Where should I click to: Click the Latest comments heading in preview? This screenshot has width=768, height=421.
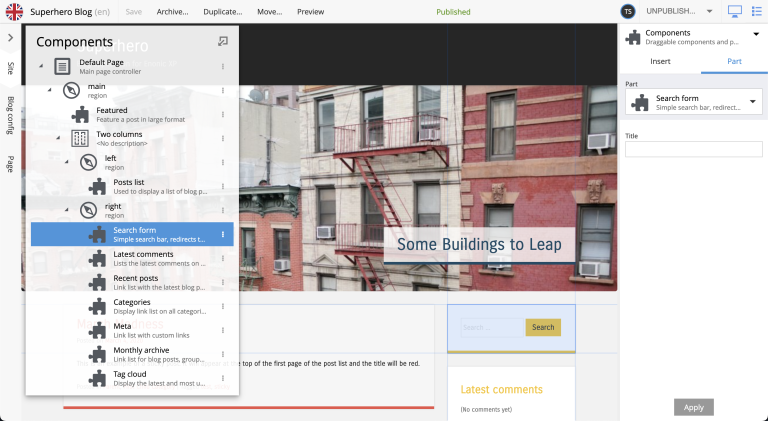pos(502,390)
